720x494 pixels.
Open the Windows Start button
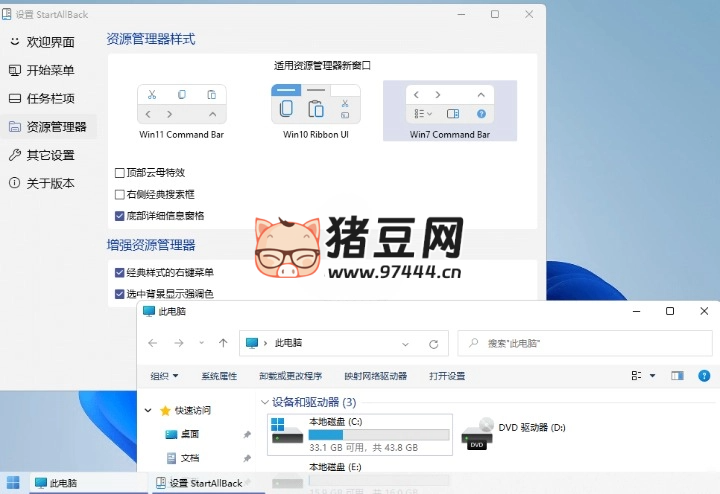pos(13,483)
